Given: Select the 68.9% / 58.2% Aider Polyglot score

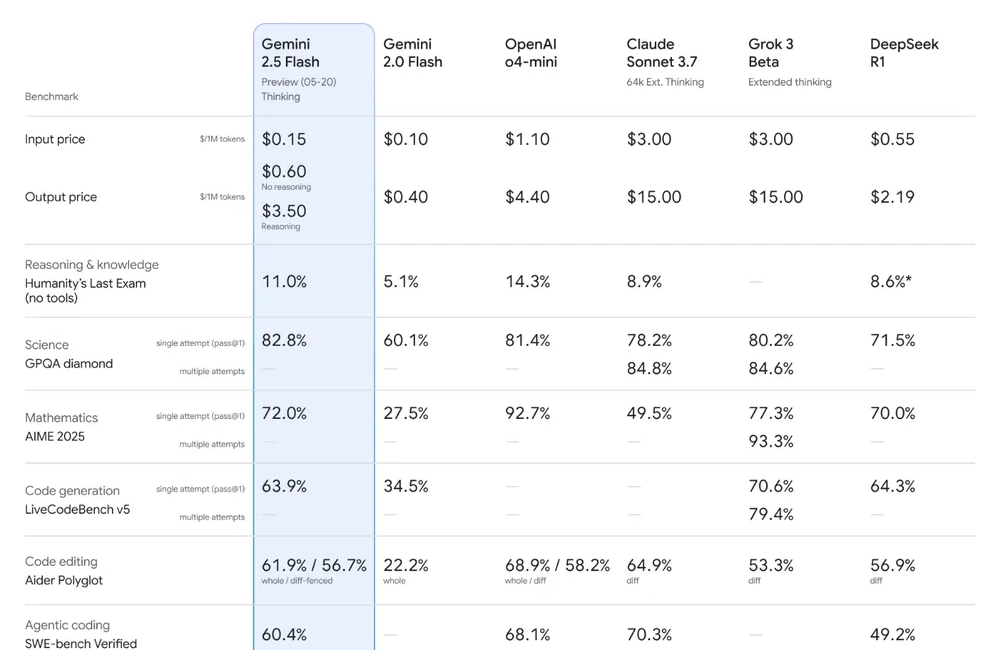Looking at the screenshot, I should coord(557,565).
